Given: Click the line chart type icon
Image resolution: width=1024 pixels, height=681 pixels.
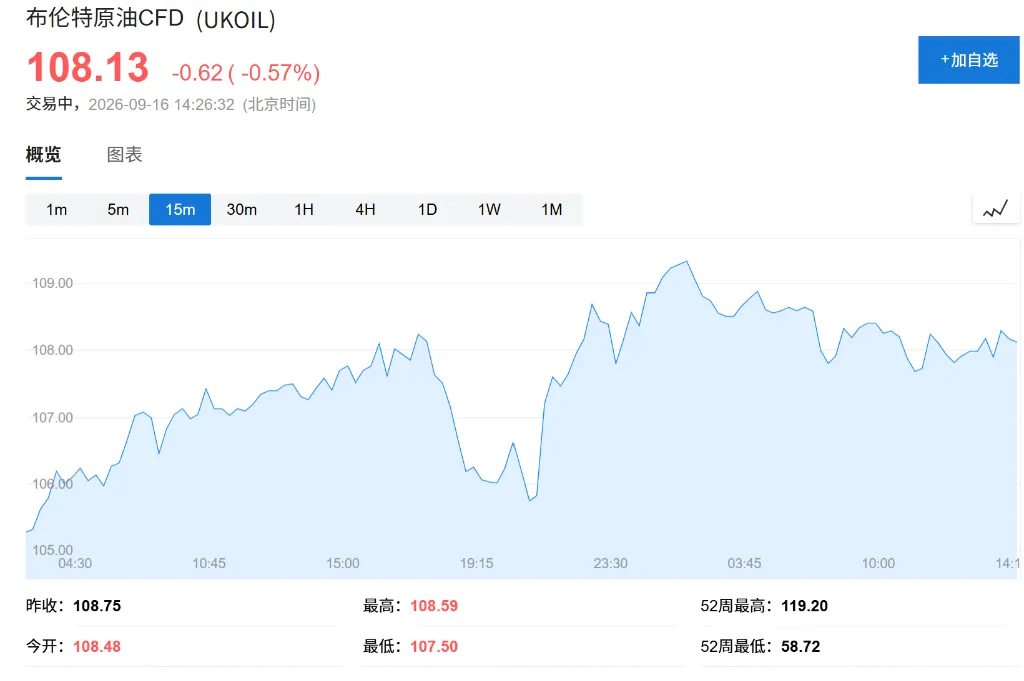Looking at the screenshot, I should 996,210.
